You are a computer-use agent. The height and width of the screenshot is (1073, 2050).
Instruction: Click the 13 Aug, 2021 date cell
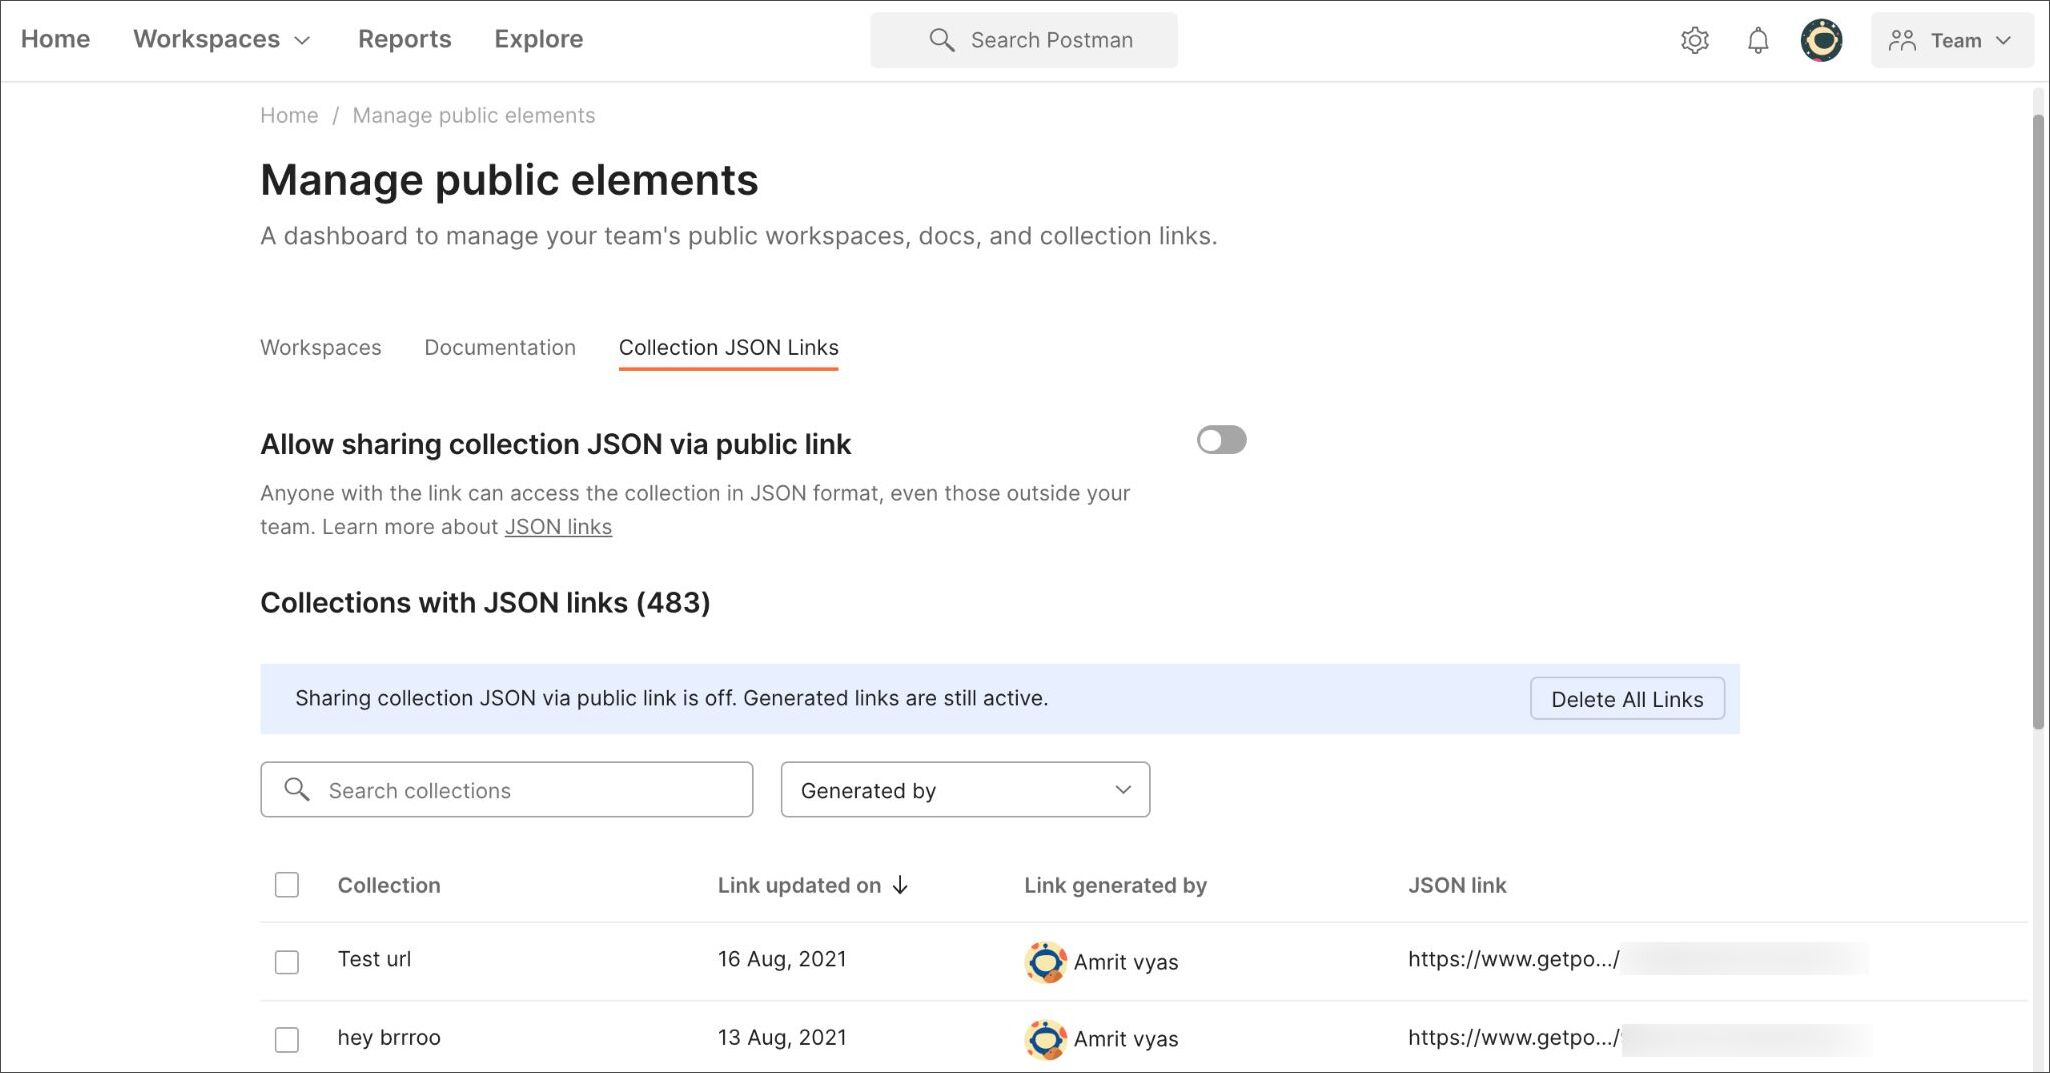(x=782, y=1037)
